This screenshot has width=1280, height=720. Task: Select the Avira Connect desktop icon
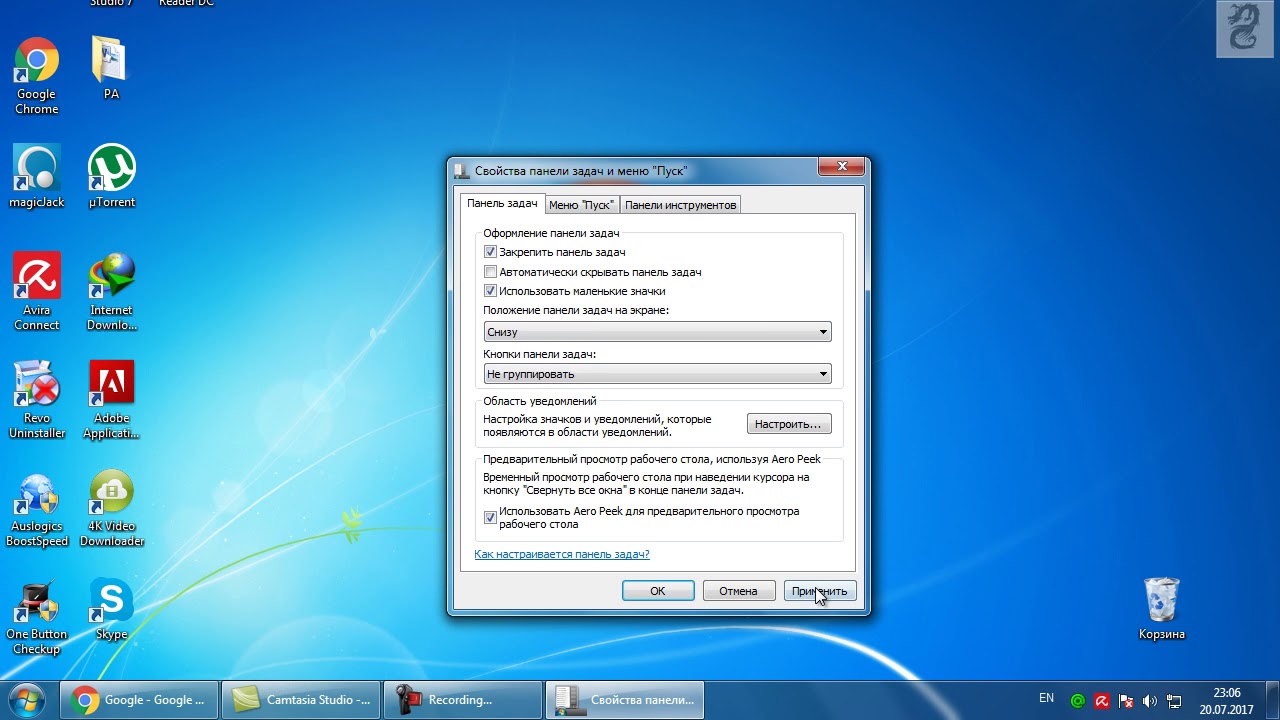point(37,292)
